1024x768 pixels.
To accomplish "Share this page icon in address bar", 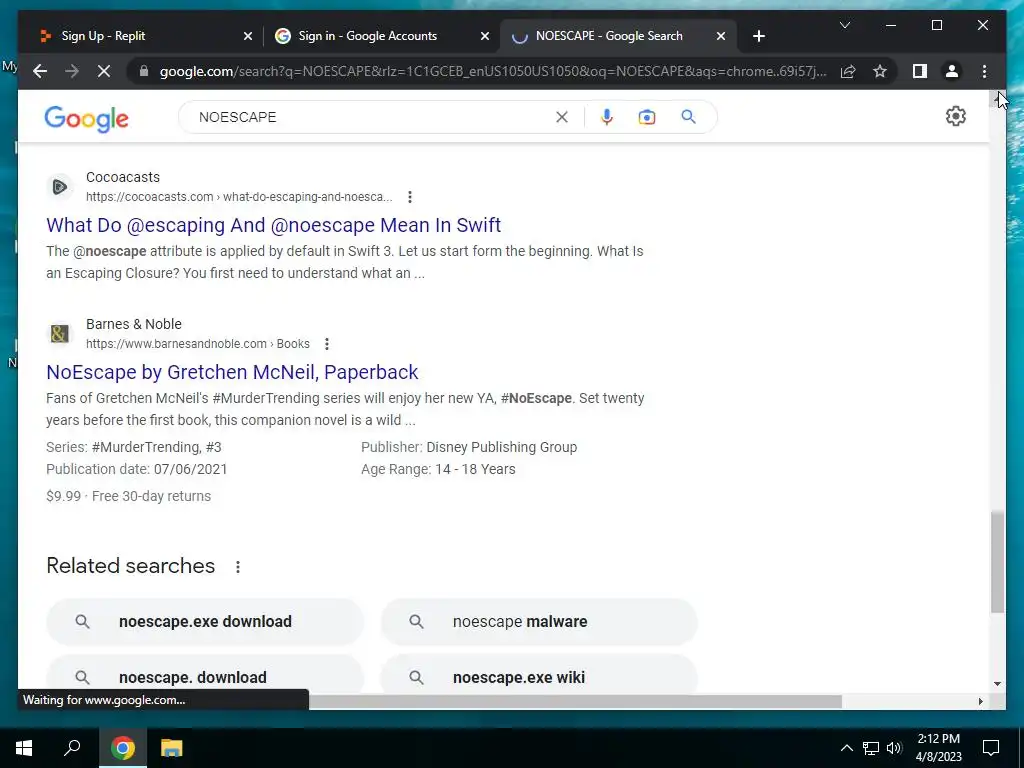I will pos(848,71).
